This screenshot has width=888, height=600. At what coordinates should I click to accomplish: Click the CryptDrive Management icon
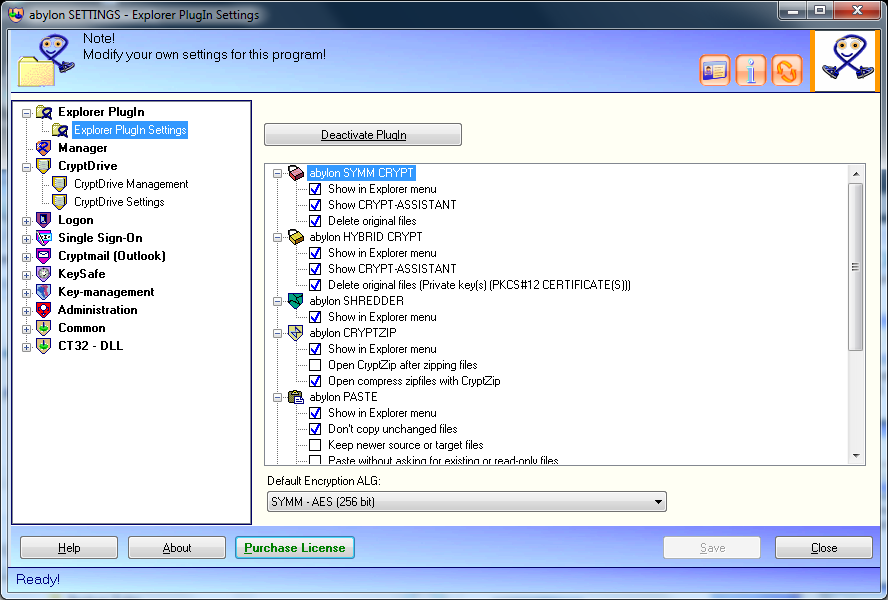click(59, 184)
